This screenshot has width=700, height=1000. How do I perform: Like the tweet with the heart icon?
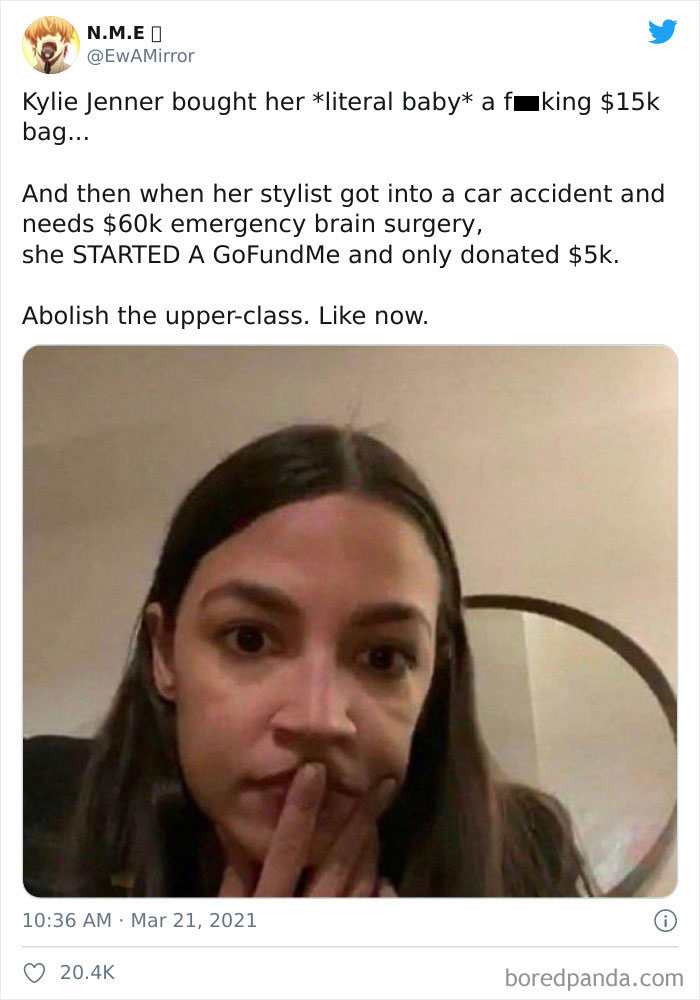tap(34, 973)
